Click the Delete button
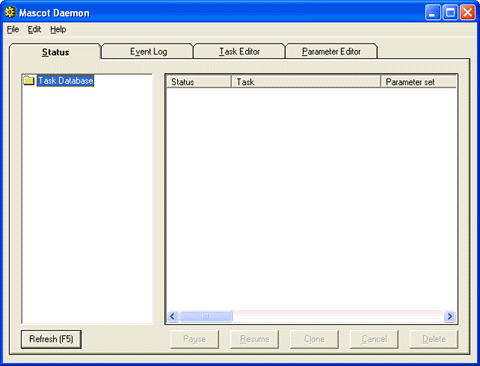 click(x=434, y=339)
